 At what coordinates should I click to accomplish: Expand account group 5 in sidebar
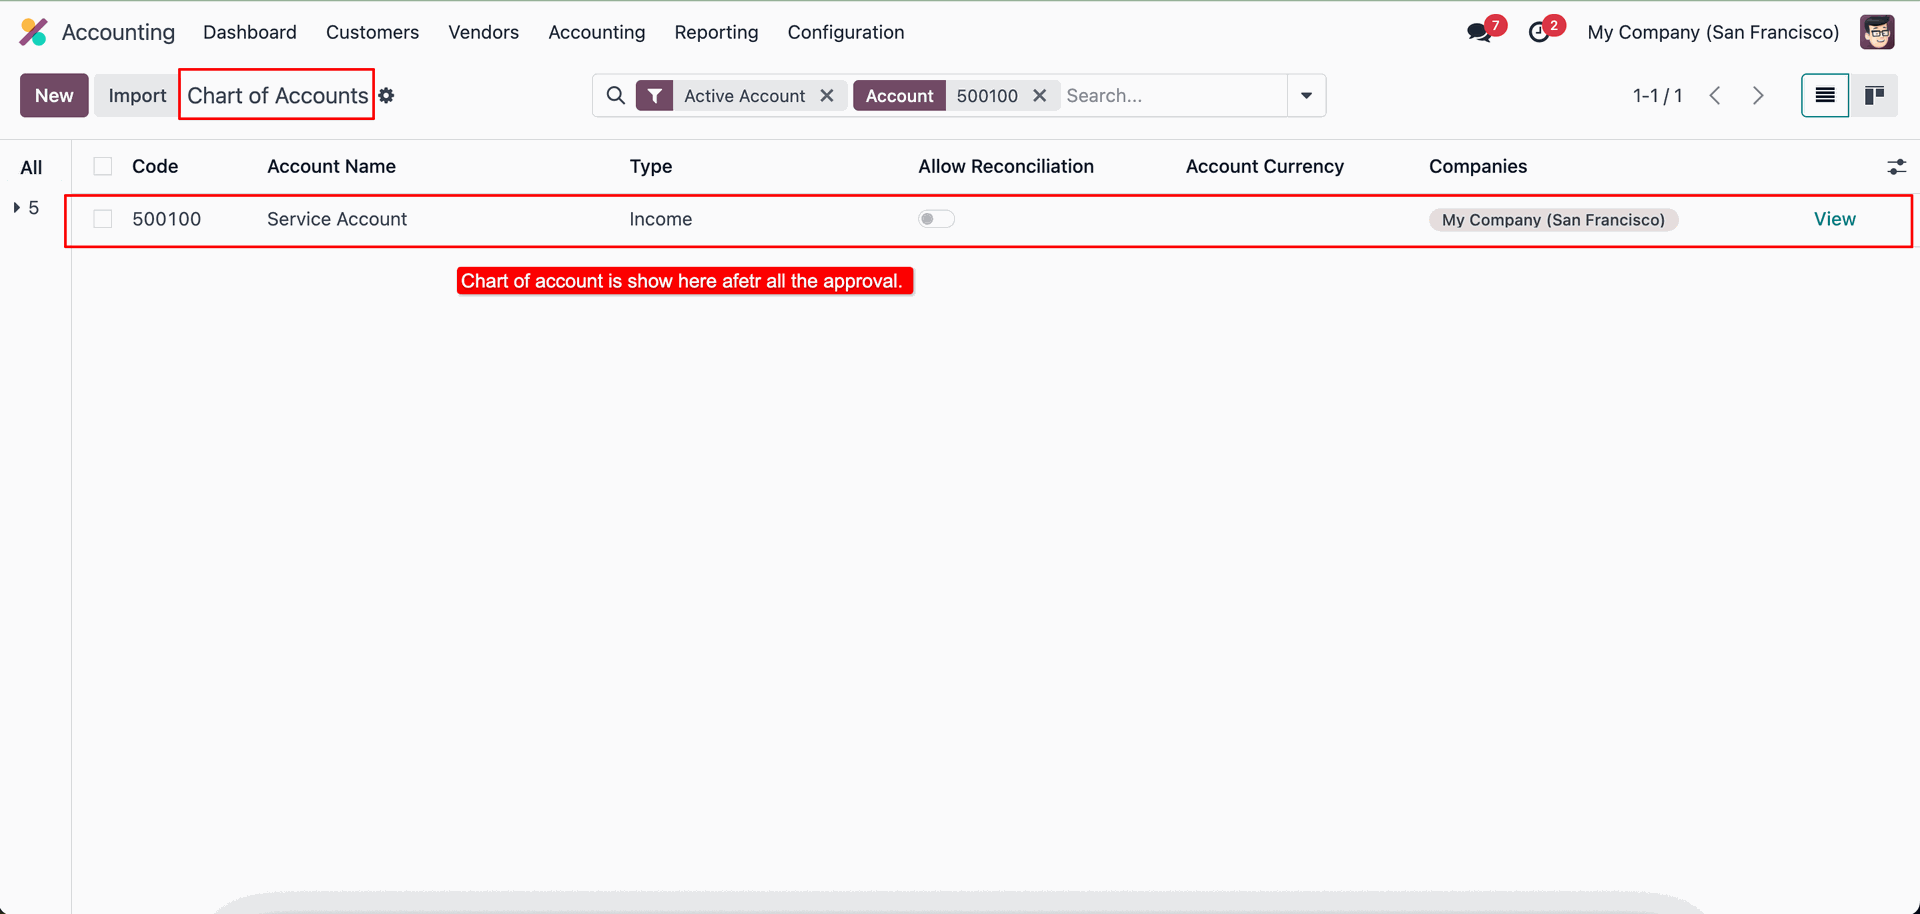tap(17, 208)
